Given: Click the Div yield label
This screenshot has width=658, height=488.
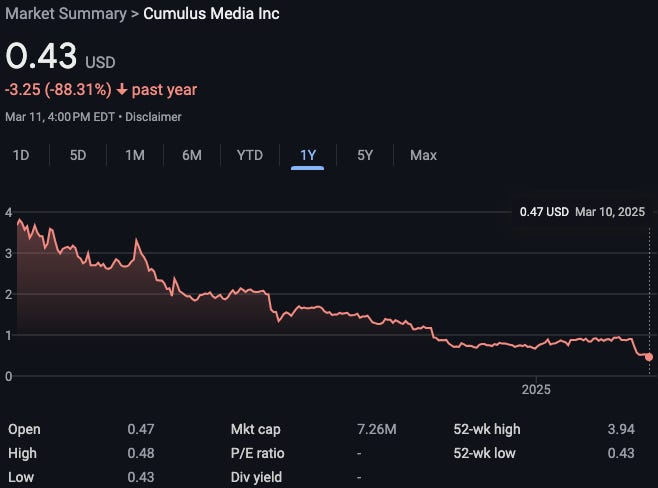Looking at the screenshot, I should click(256, 477).
